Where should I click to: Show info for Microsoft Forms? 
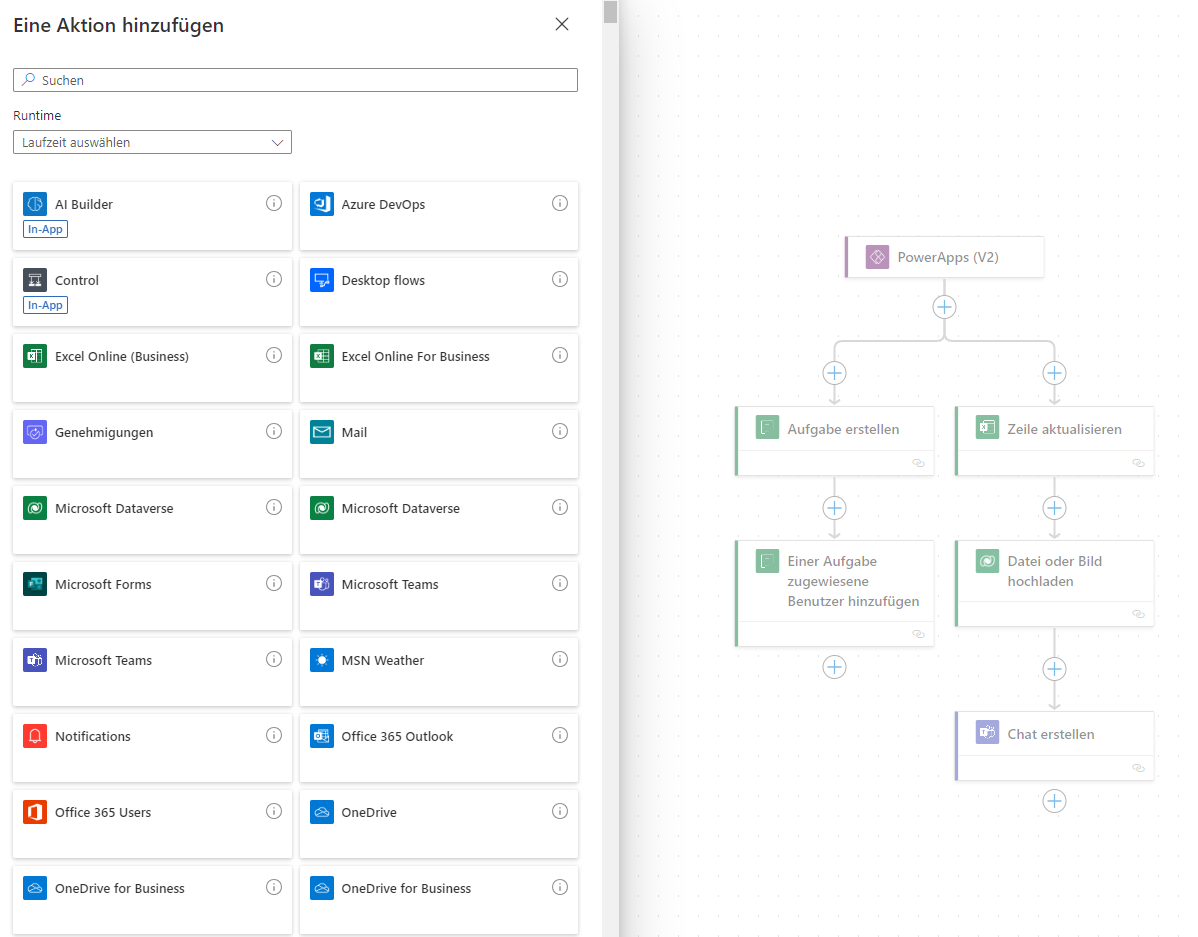(x=274, y=583)
